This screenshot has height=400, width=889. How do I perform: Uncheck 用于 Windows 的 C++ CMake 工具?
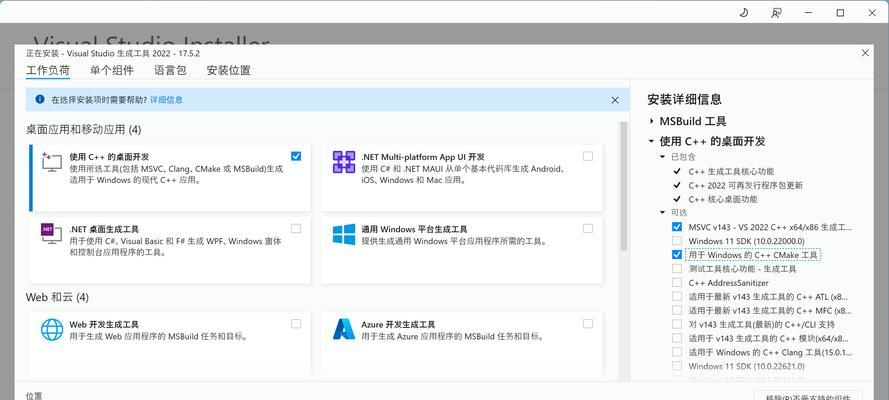point(676,254)
